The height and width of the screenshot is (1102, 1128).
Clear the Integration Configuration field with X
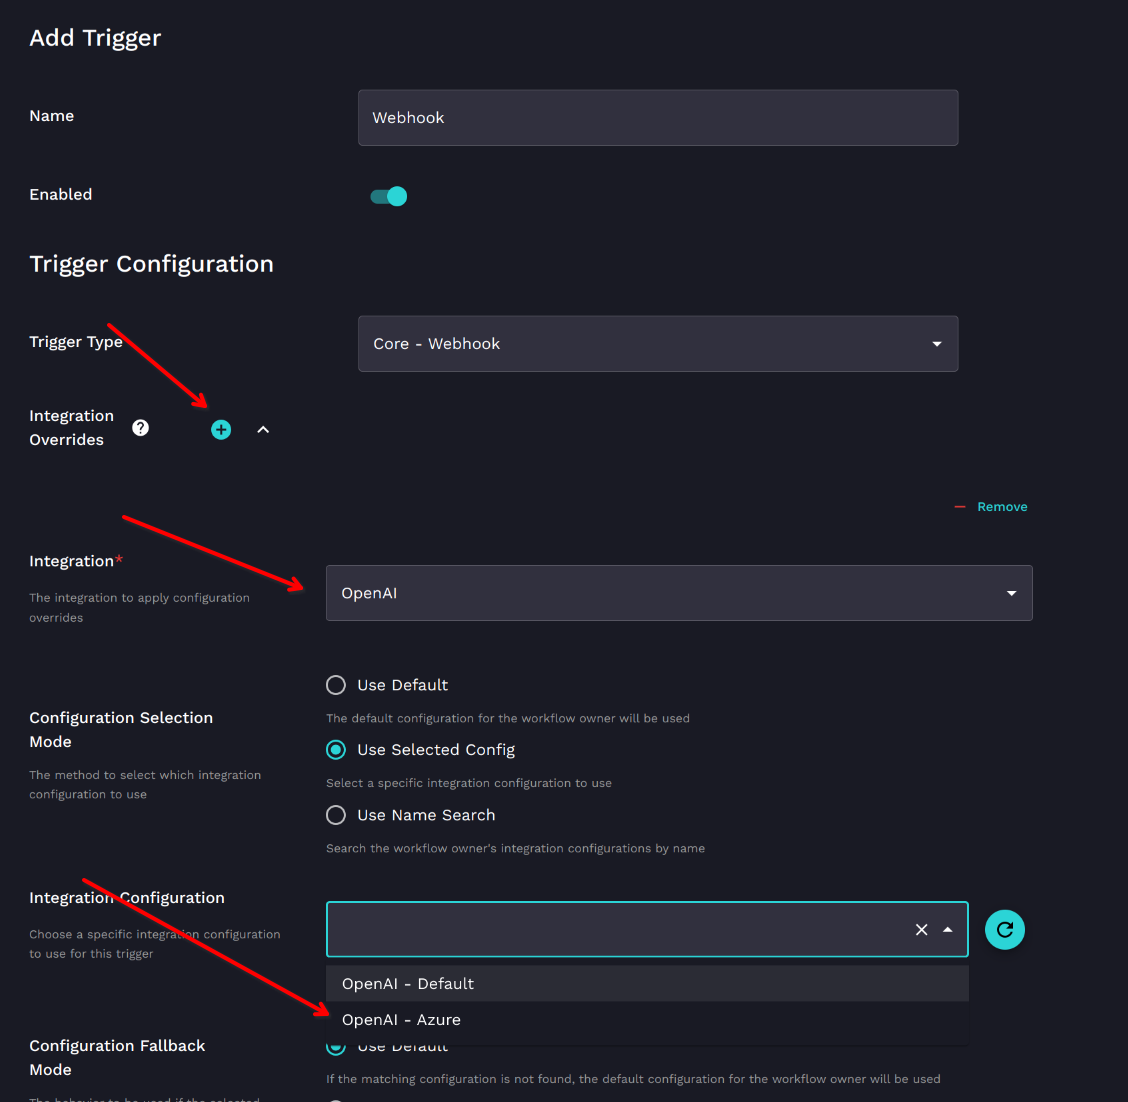[921, 930]
